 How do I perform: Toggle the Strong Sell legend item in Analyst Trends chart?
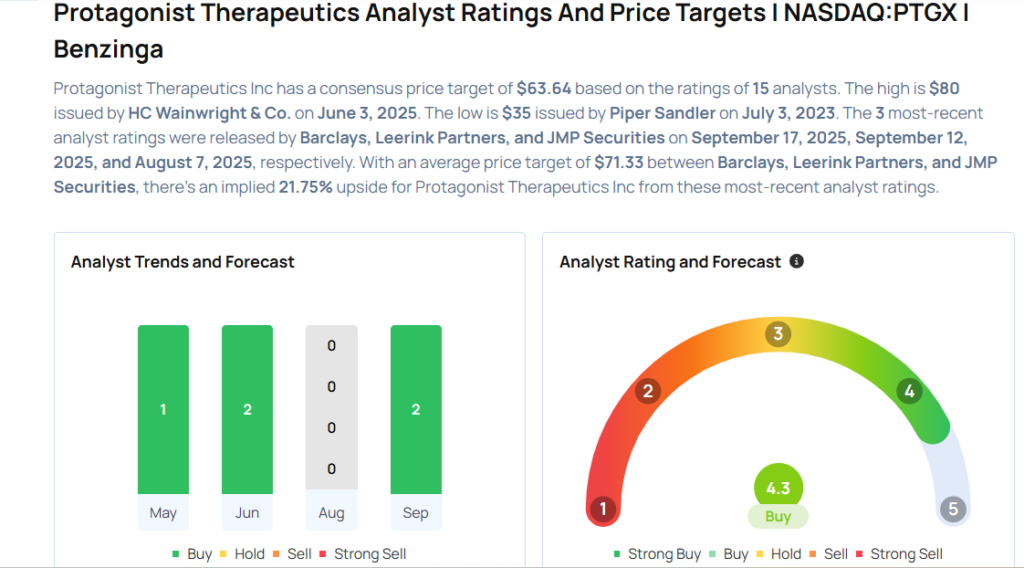click(363, 554)
